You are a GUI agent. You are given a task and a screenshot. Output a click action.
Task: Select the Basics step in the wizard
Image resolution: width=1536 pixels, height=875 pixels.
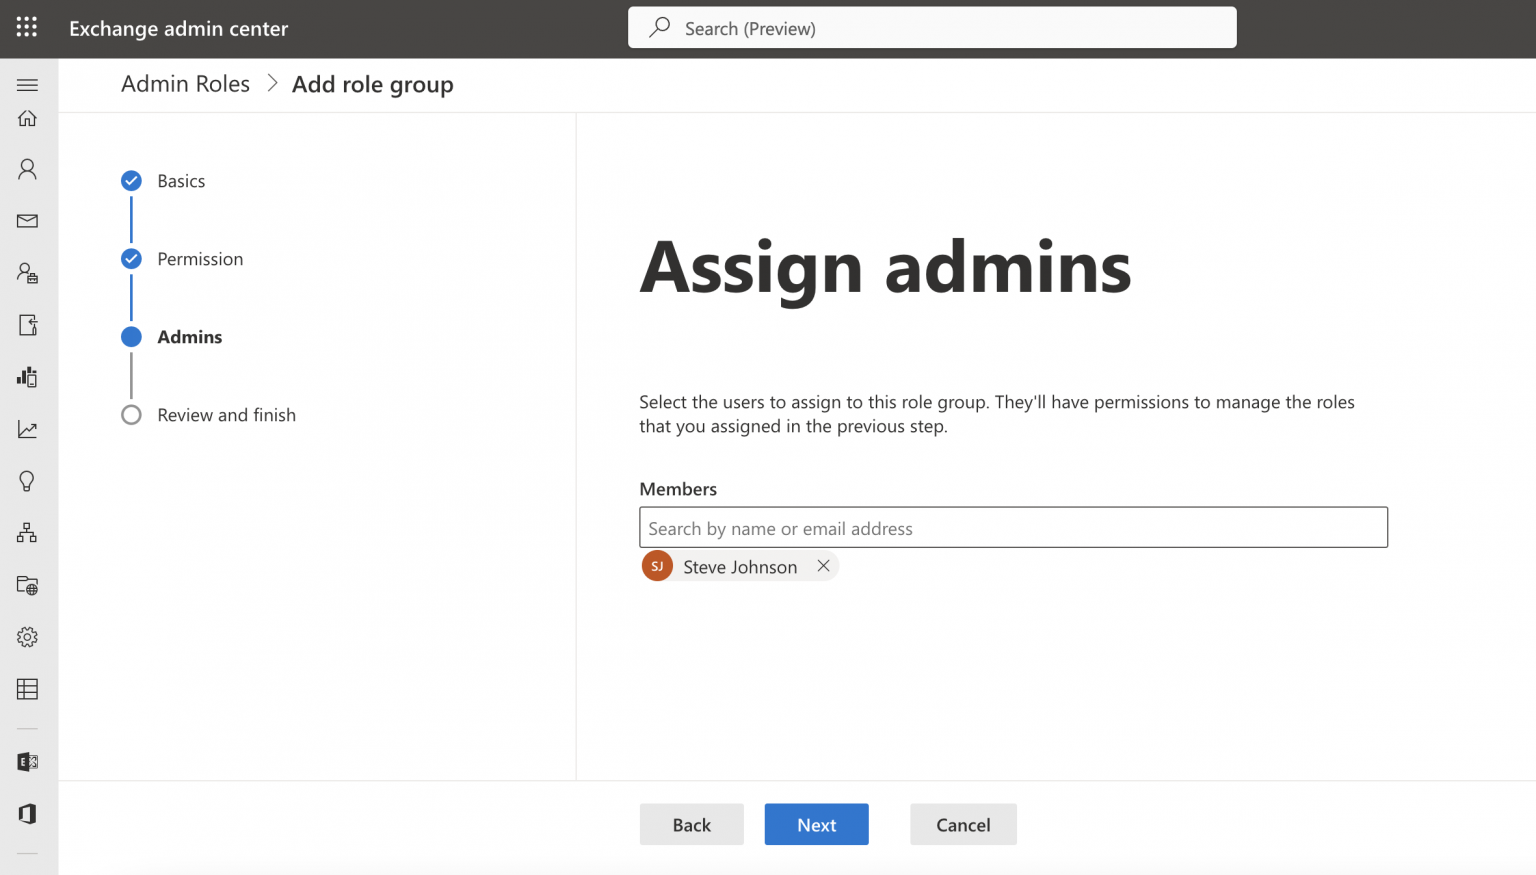180,180
